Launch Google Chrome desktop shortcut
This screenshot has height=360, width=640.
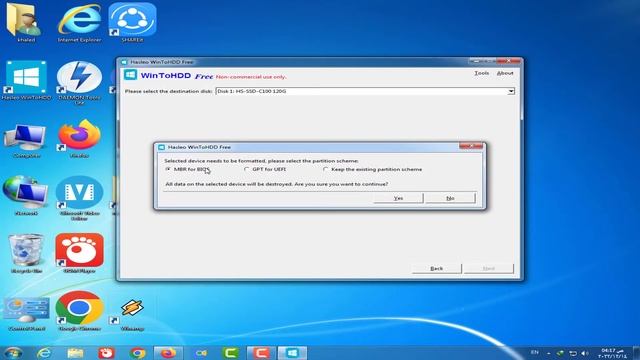(79, 311)
